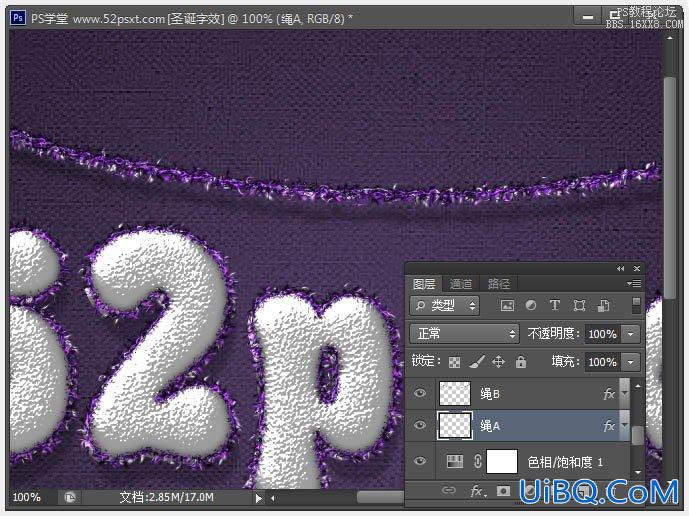This screenshot has height=516, width=689.
Task: Filter layers by smart object type
Action: tap(604, 305)
